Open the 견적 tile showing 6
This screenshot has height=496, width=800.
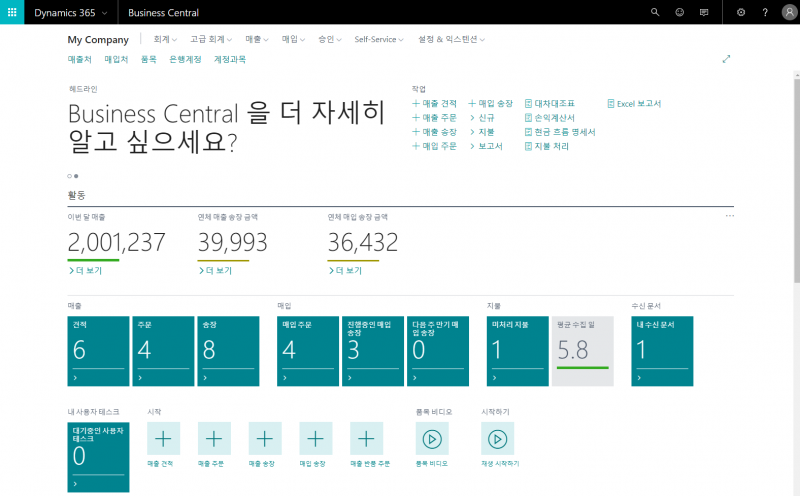click(98, 351)
